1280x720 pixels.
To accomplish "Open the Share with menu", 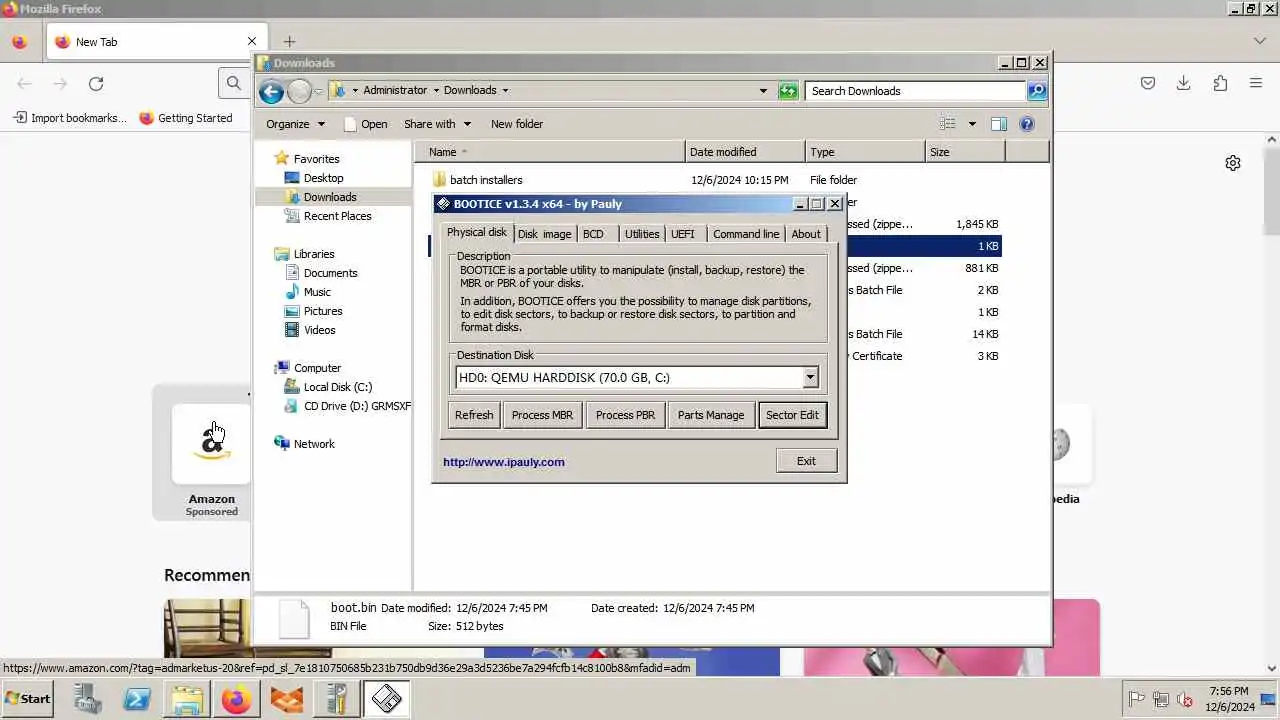I will (x=437, y=124).
